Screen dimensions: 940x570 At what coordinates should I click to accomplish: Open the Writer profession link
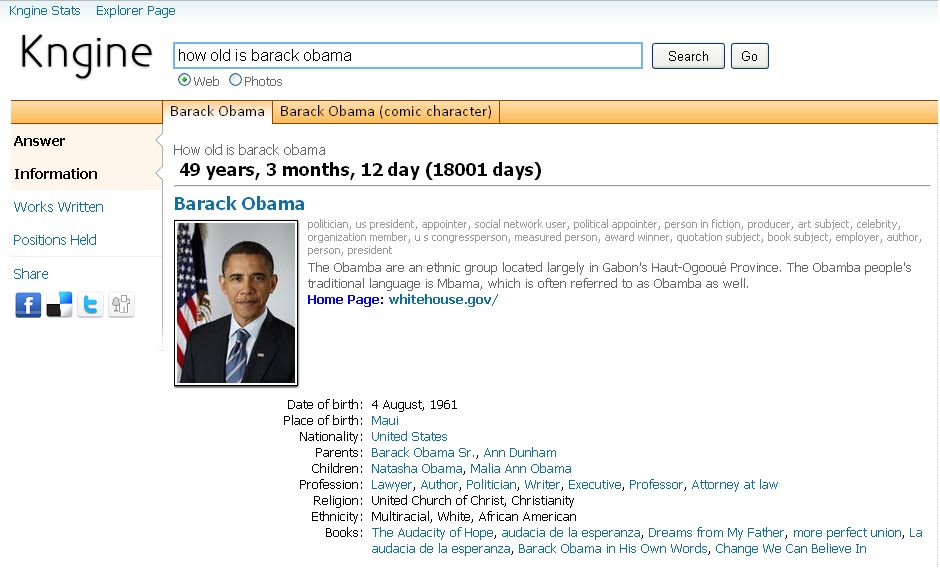coord(542,485)
